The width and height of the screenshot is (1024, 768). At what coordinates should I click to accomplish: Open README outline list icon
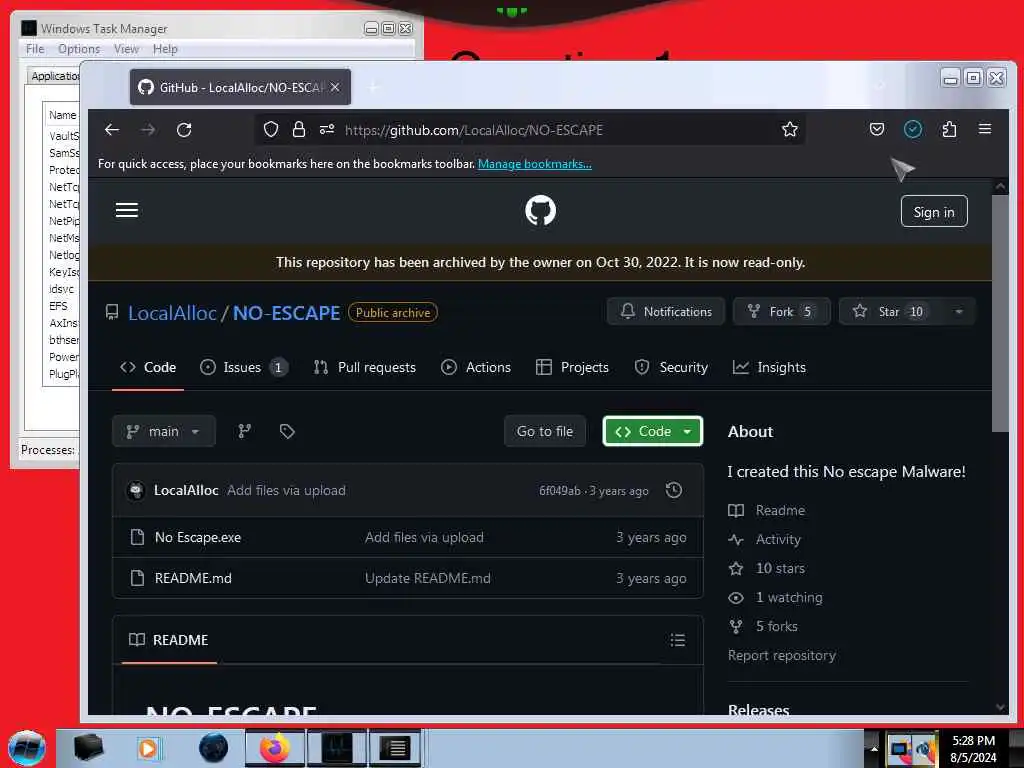point(677,640)
